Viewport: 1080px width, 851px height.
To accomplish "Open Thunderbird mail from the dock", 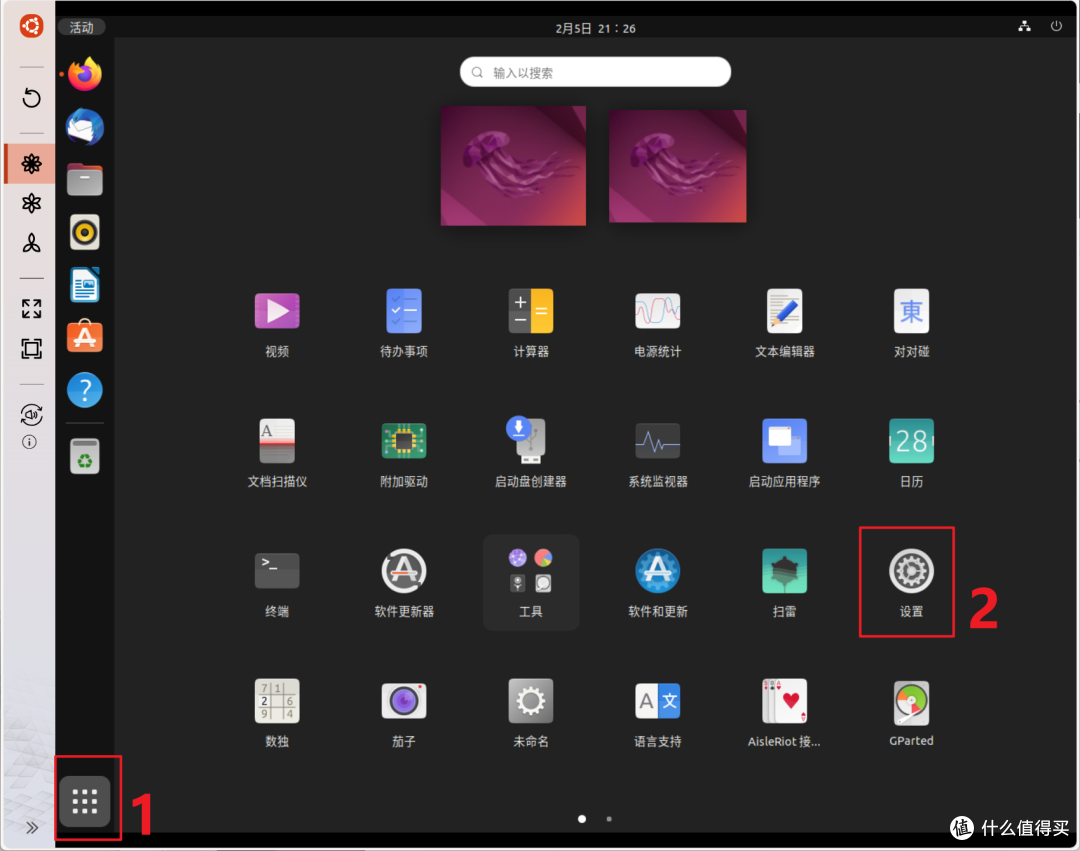I will pyautogui.click(x=84, y=126).
